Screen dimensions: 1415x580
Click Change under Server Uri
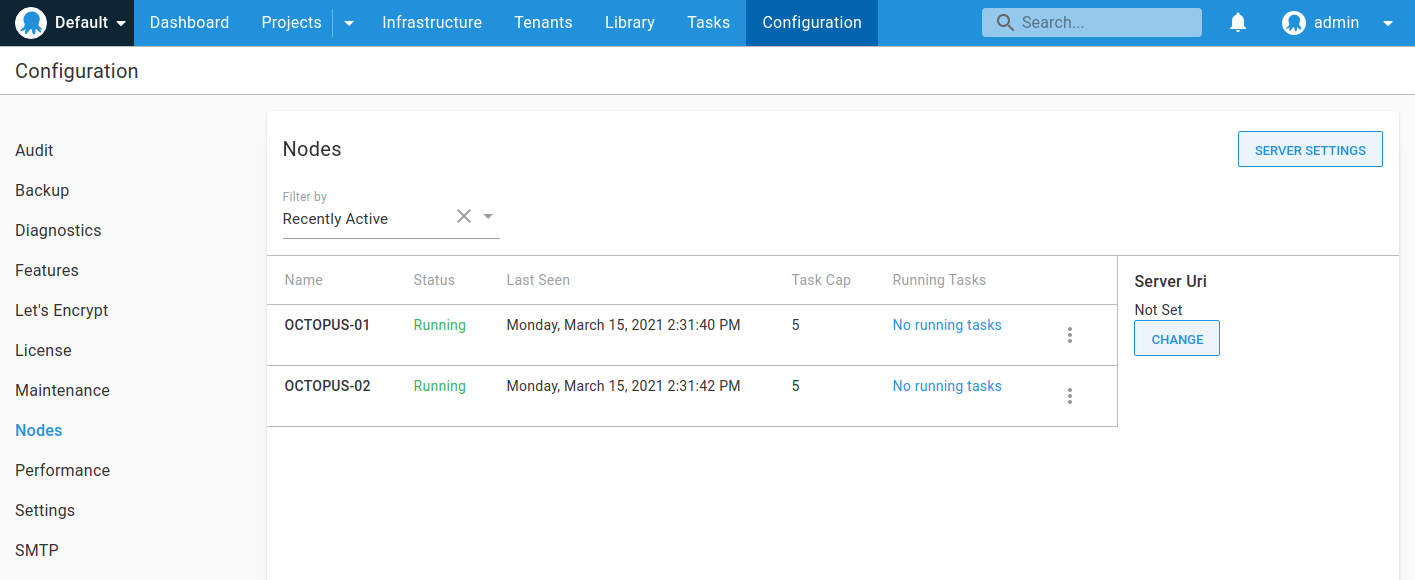coord(1177,338)
